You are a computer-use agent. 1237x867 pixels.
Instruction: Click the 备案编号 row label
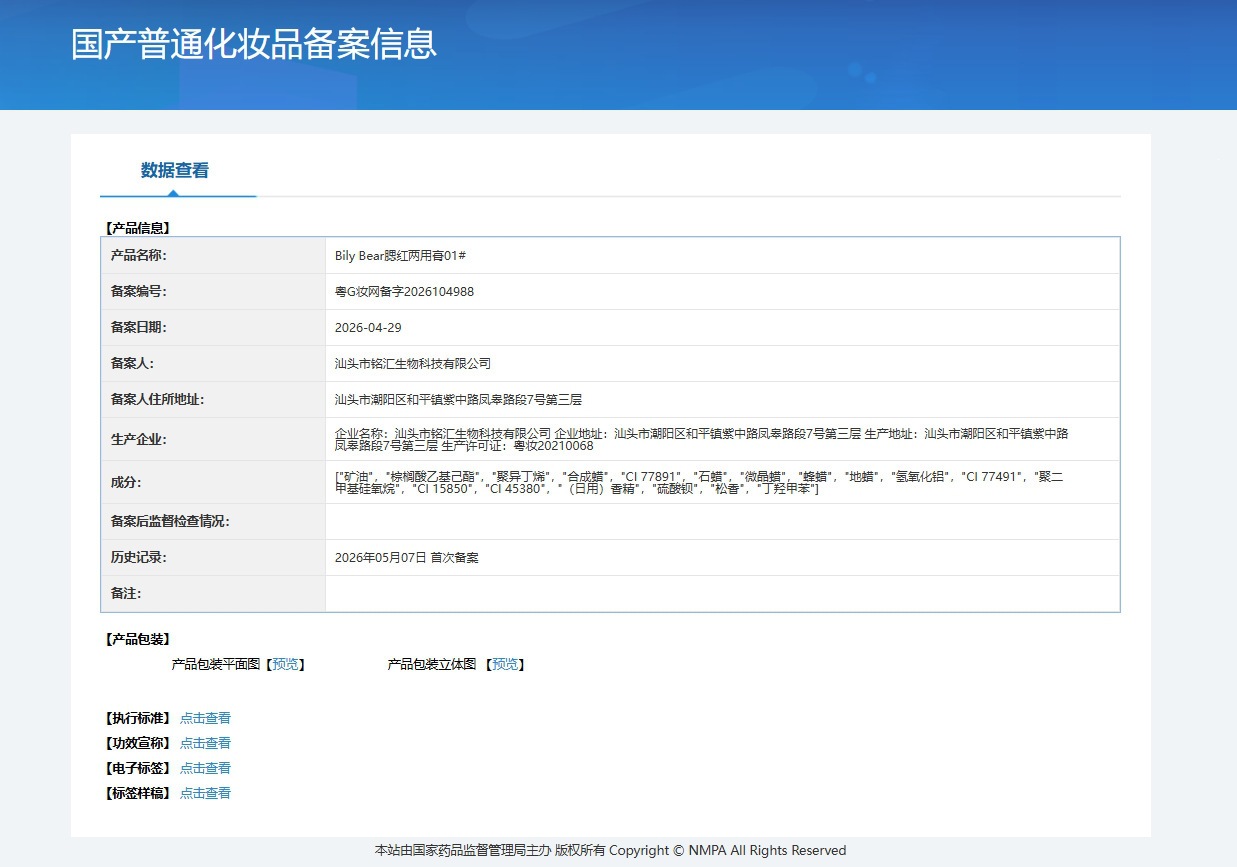pos(139,292)
